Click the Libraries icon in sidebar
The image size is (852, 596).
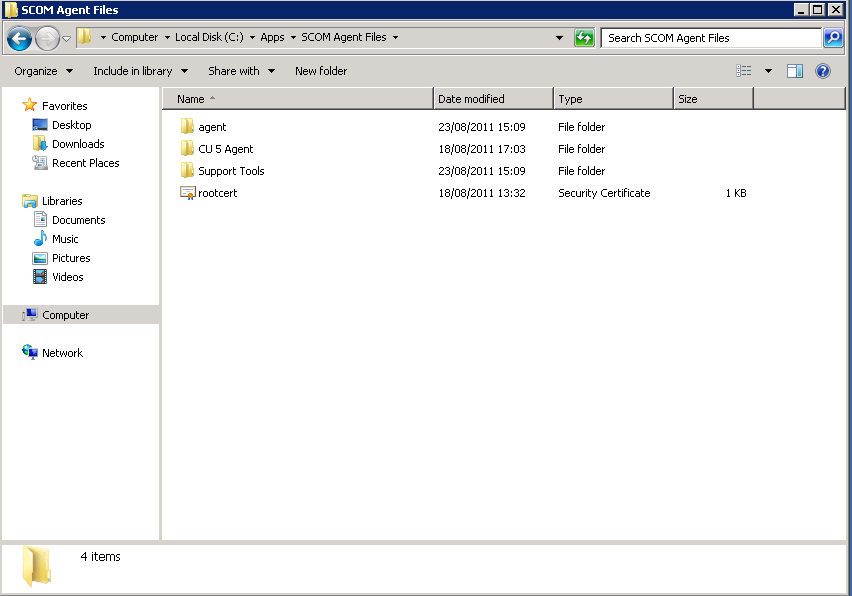click(x=30, y=201)
